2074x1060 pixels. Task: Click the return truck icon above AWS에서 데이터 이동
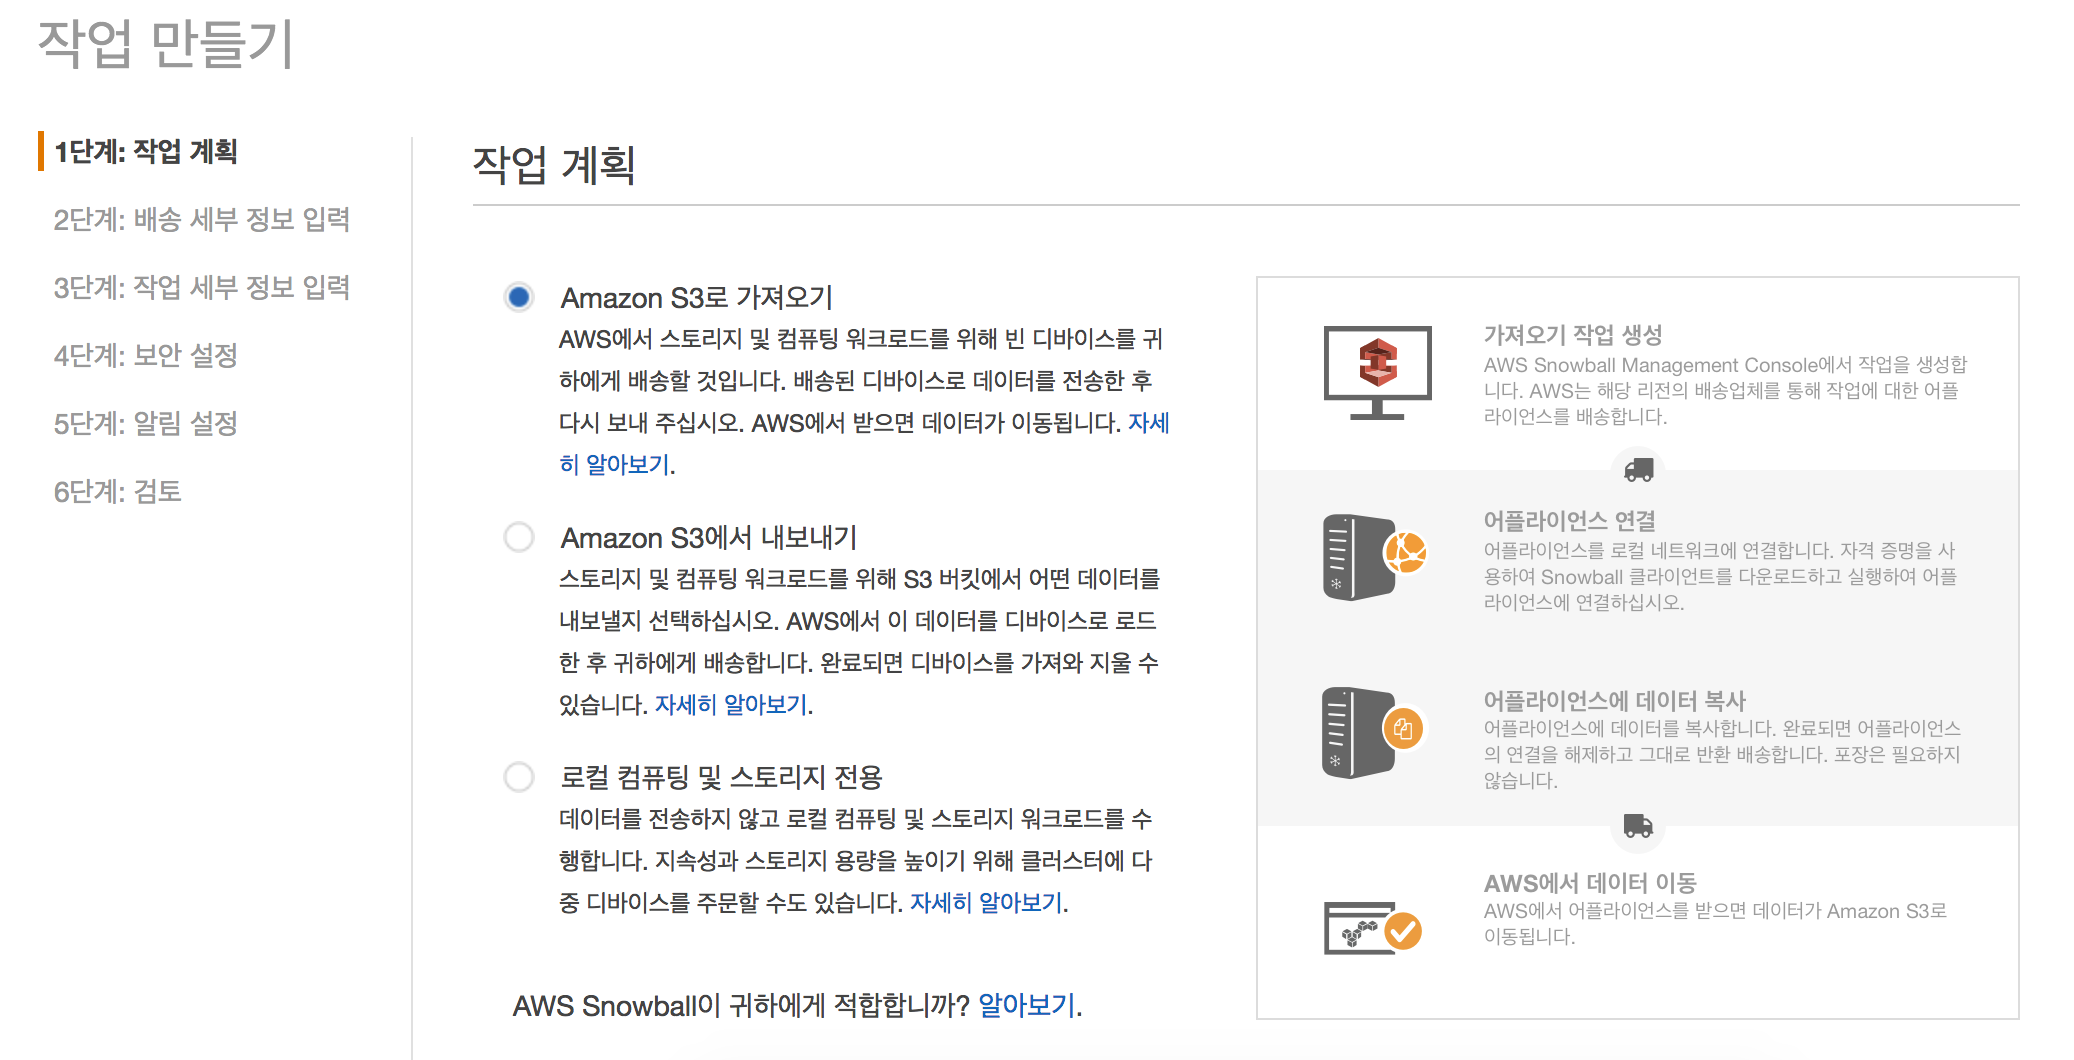1638,826
